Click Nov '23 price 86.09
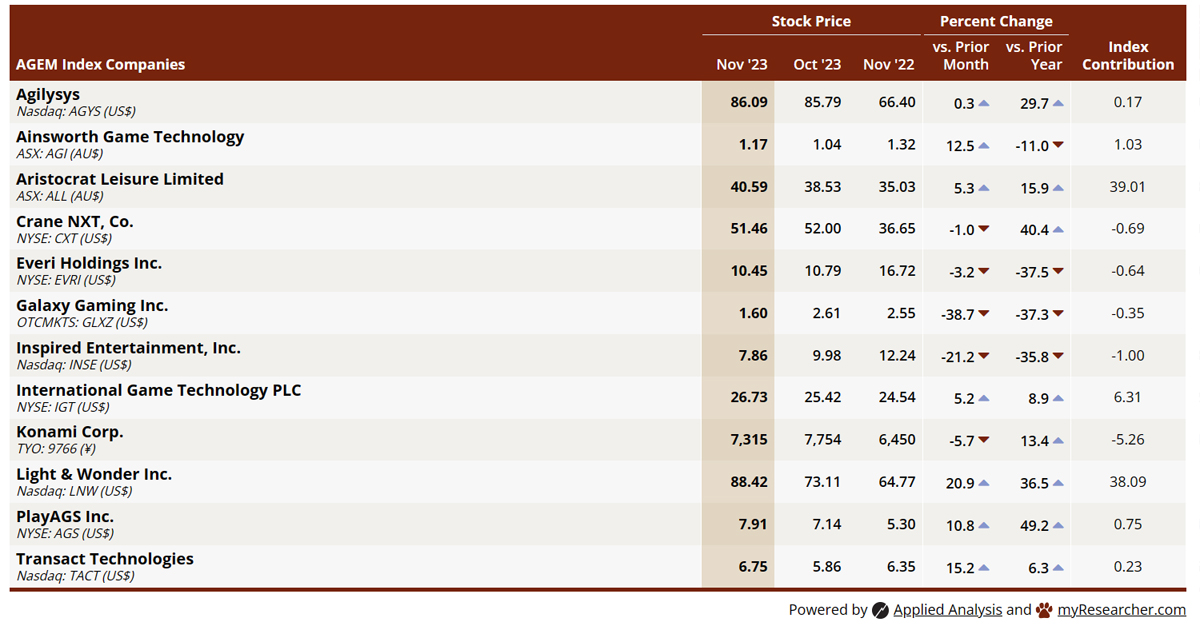 [x=749, y=102]
